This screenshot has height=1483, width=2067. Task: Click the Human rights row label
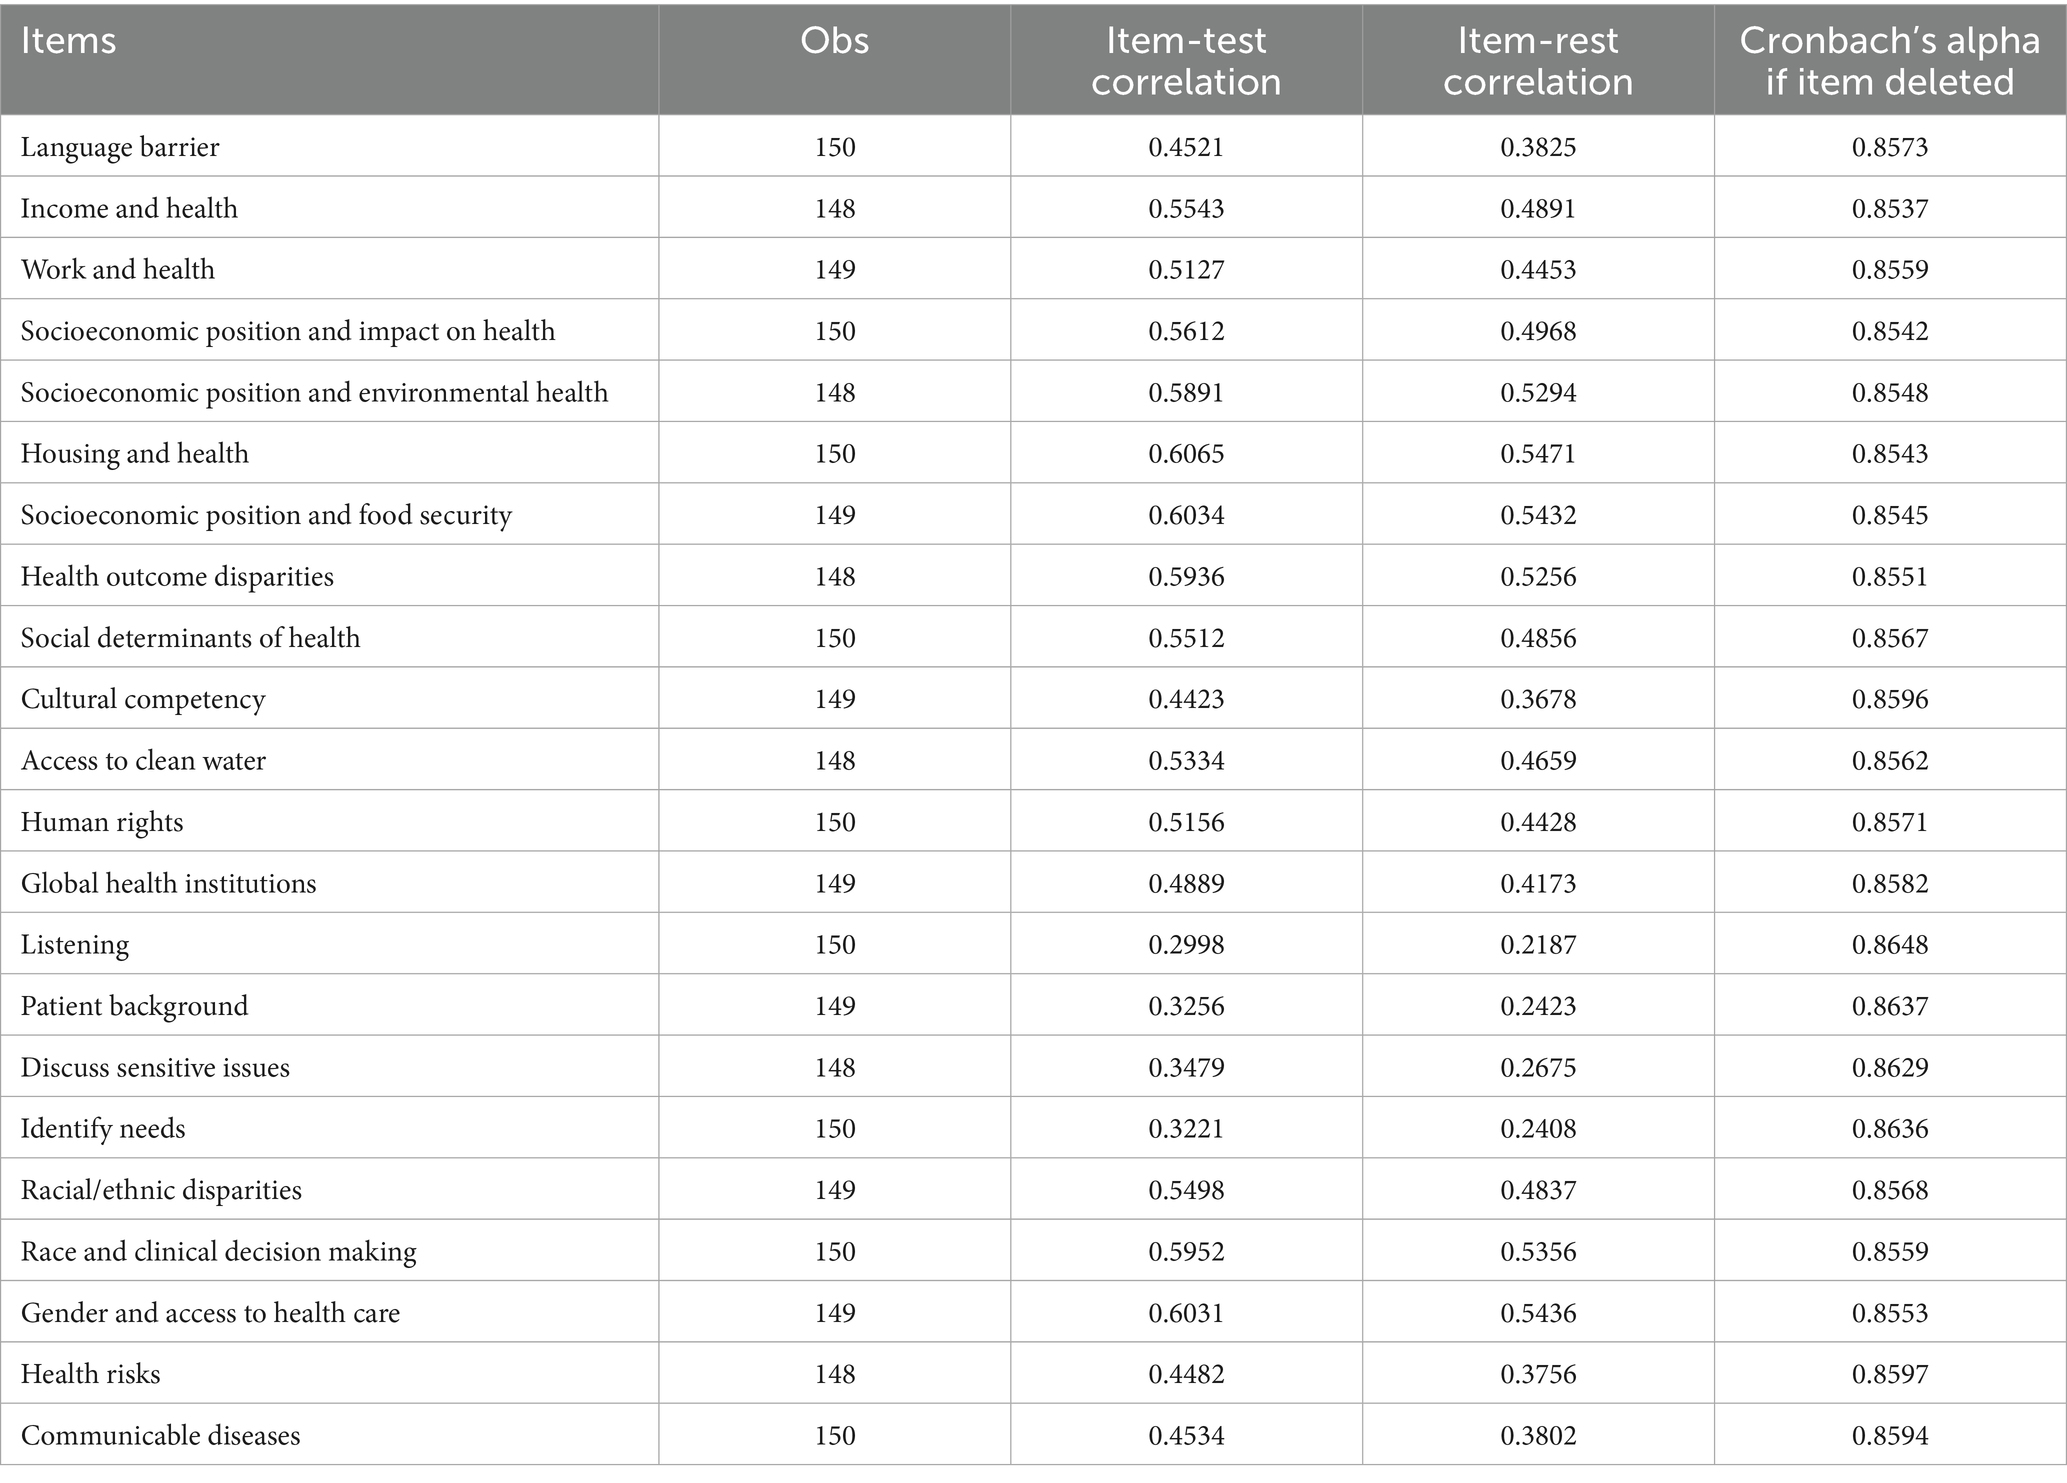(x=102, y=822)
